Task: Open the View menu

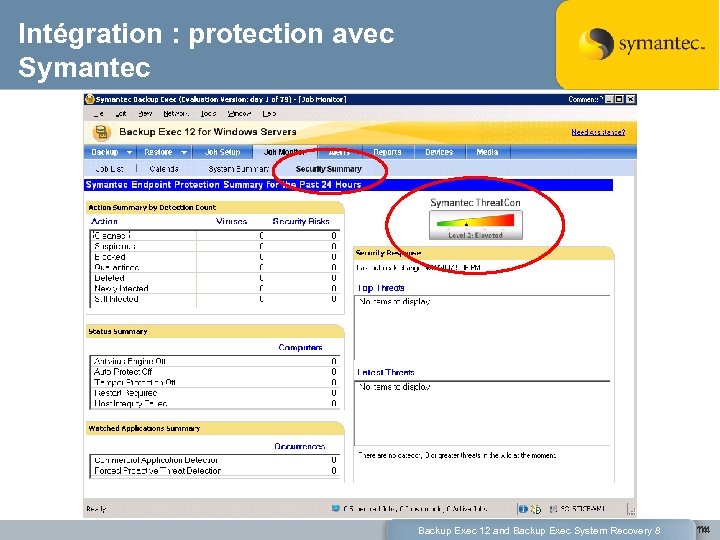Action: click(145, 114)
